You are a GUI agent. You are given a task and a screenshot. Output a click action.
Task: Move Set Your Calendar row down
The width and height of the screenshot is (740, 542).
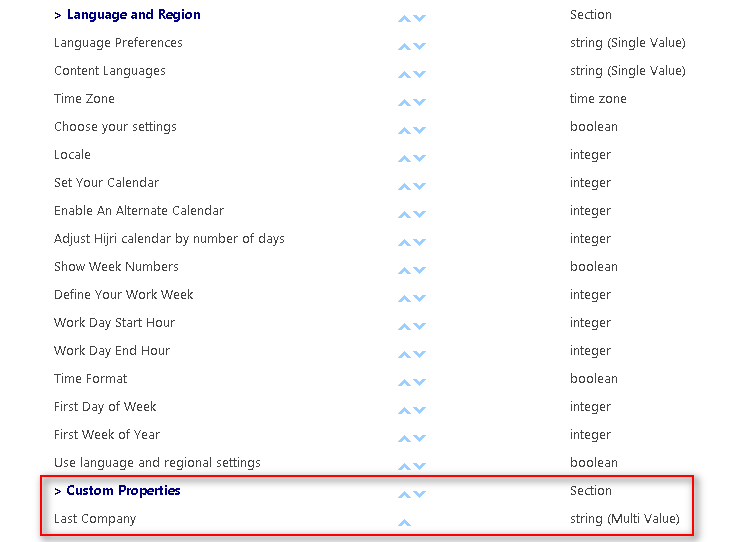click(x=419, y=186)
